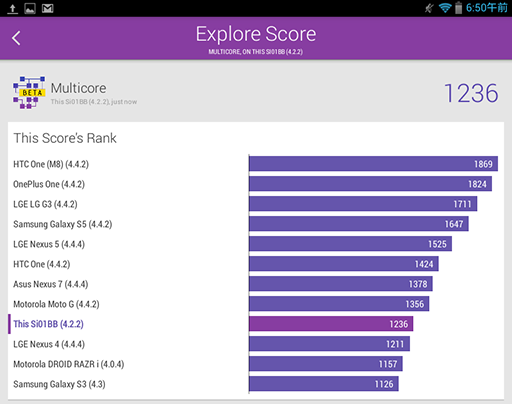
Task: Tap 'This Score's Rank' heading
Action: 65,138
